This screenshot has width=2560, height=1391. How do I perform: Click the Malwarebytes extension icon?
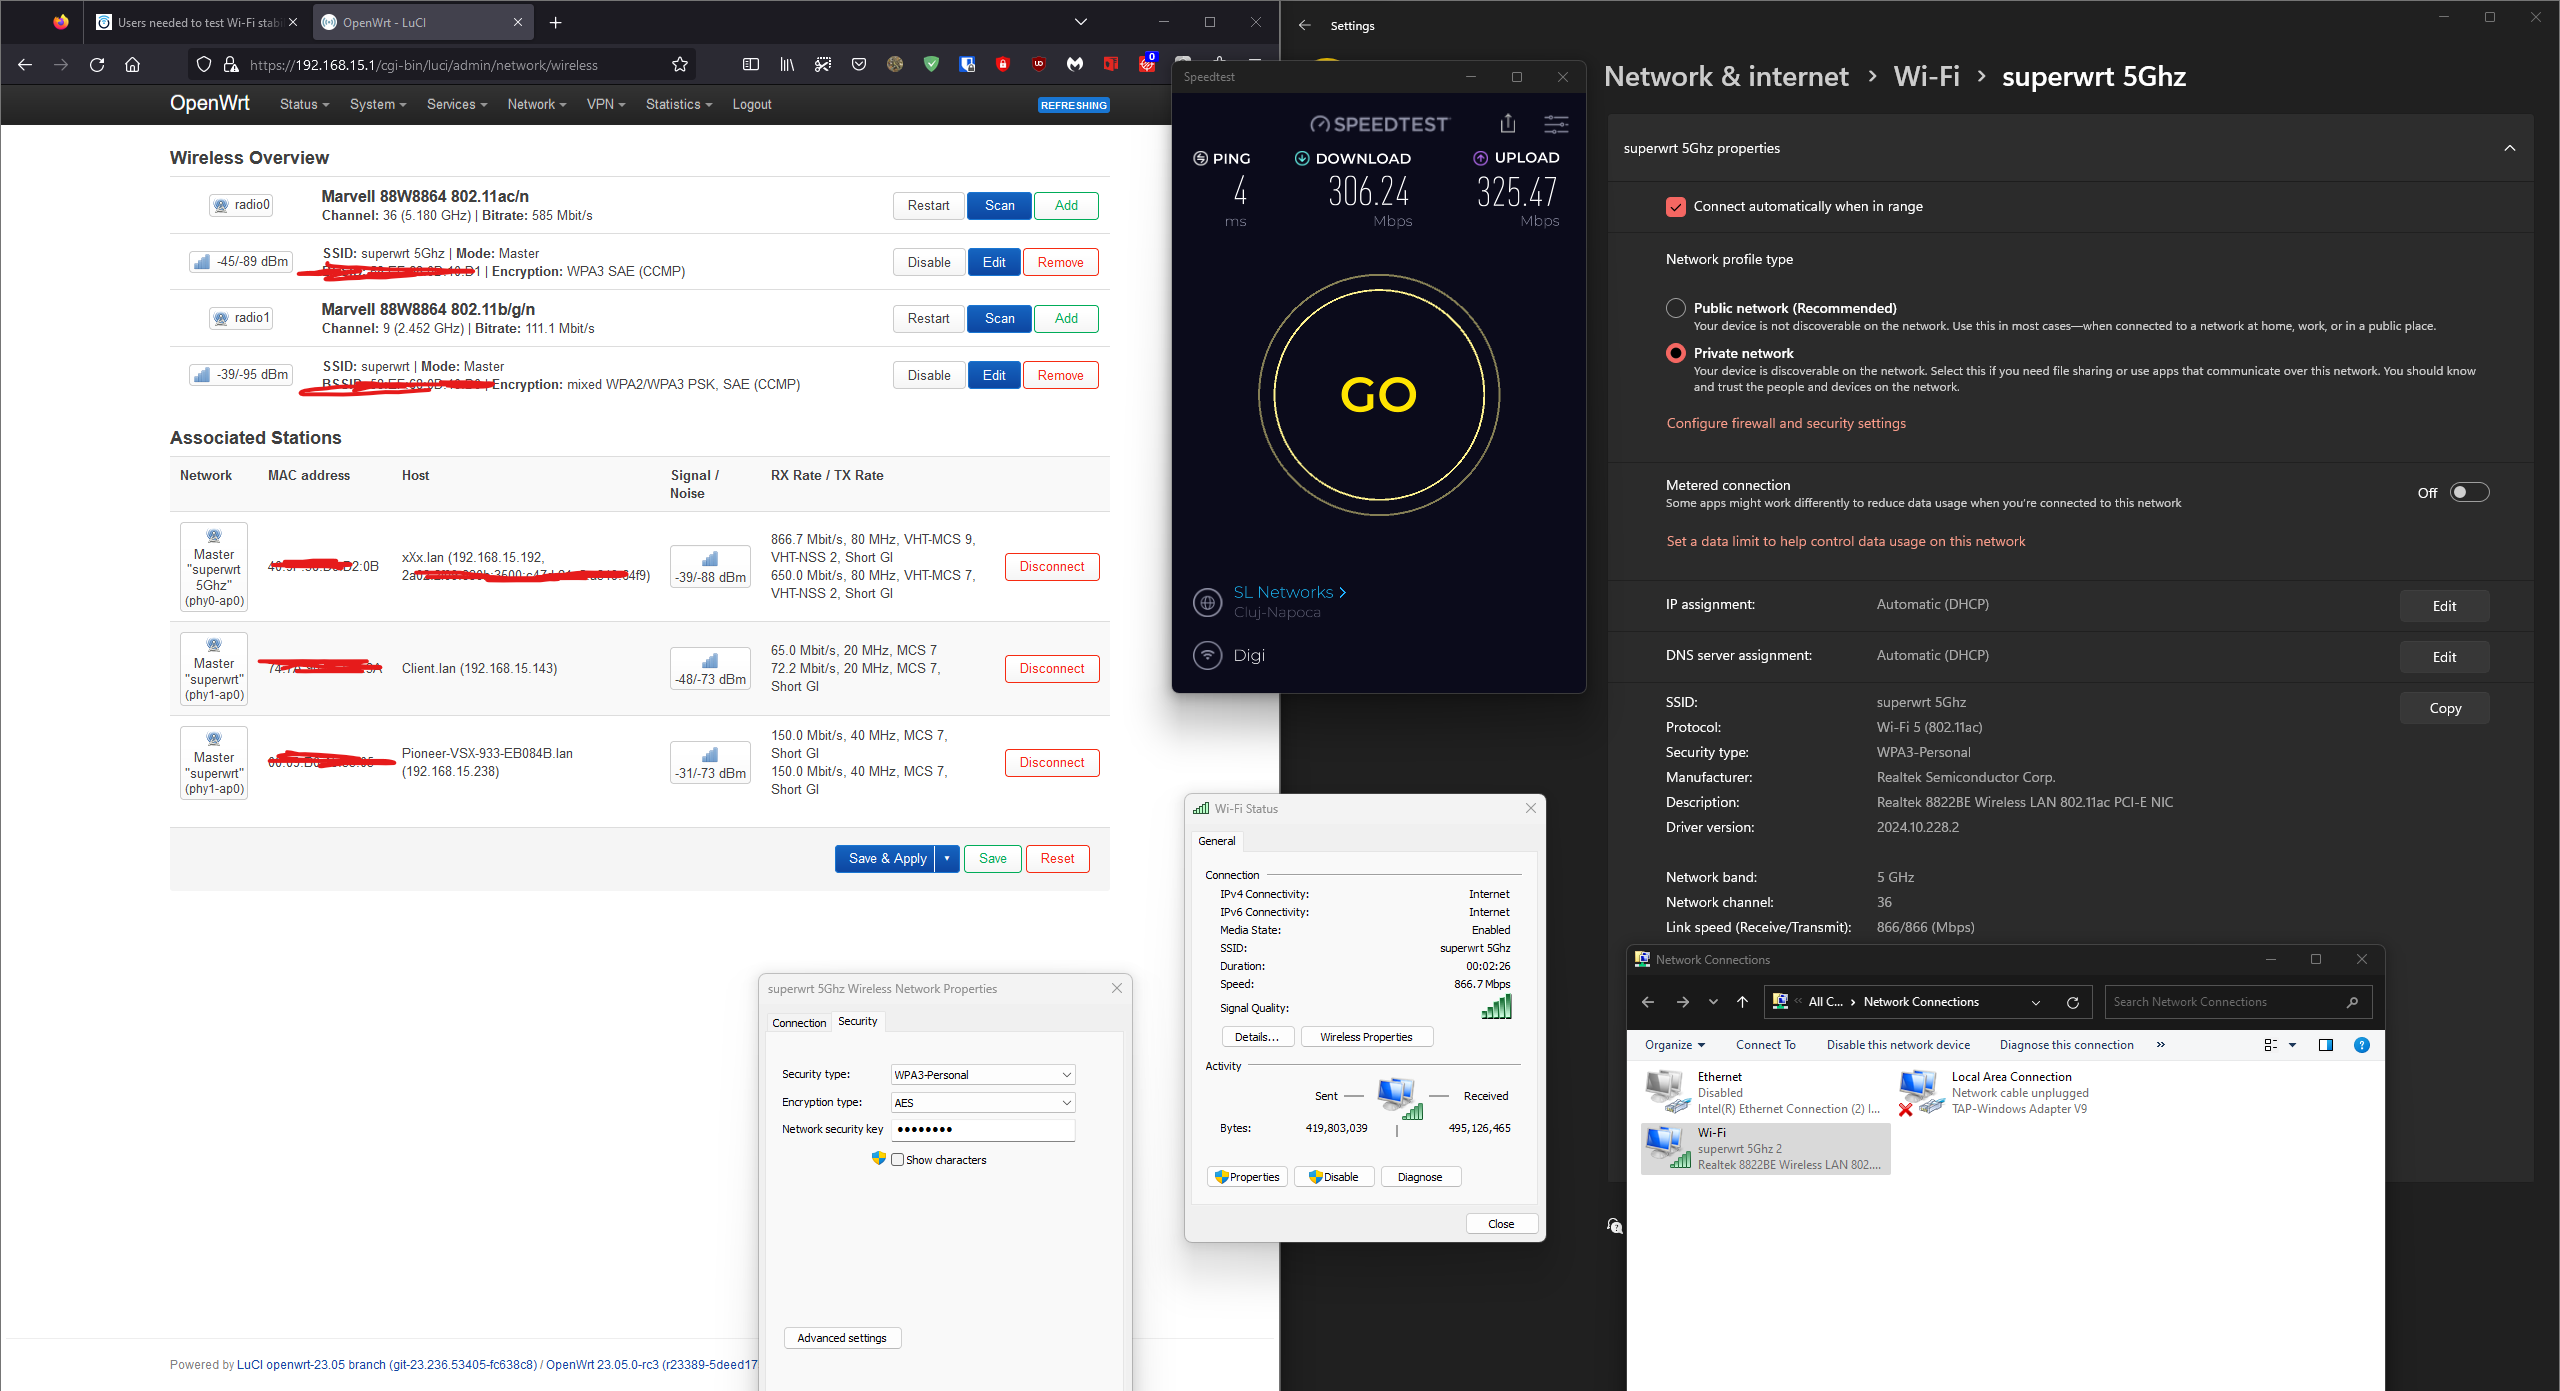(1075, 65)
